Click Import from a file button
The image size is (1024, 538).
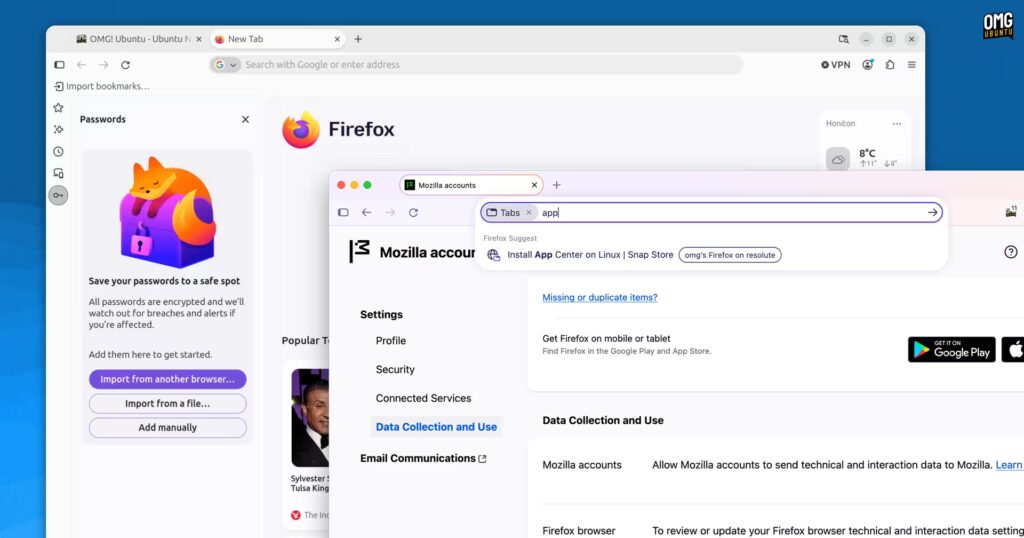(168, 404)
